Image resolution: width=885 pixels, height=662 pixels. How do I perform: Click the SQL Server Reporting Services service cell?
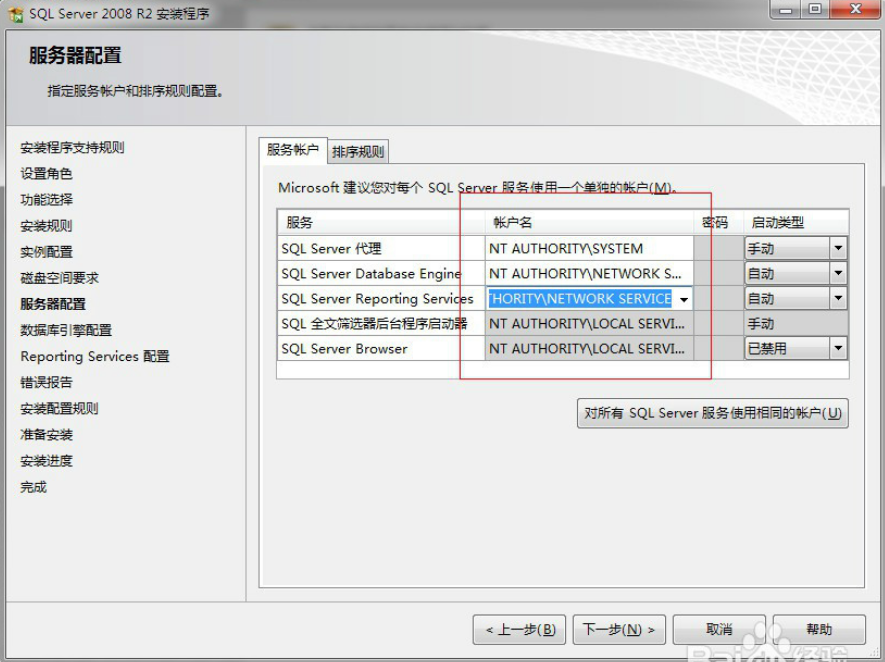[381, 299]
